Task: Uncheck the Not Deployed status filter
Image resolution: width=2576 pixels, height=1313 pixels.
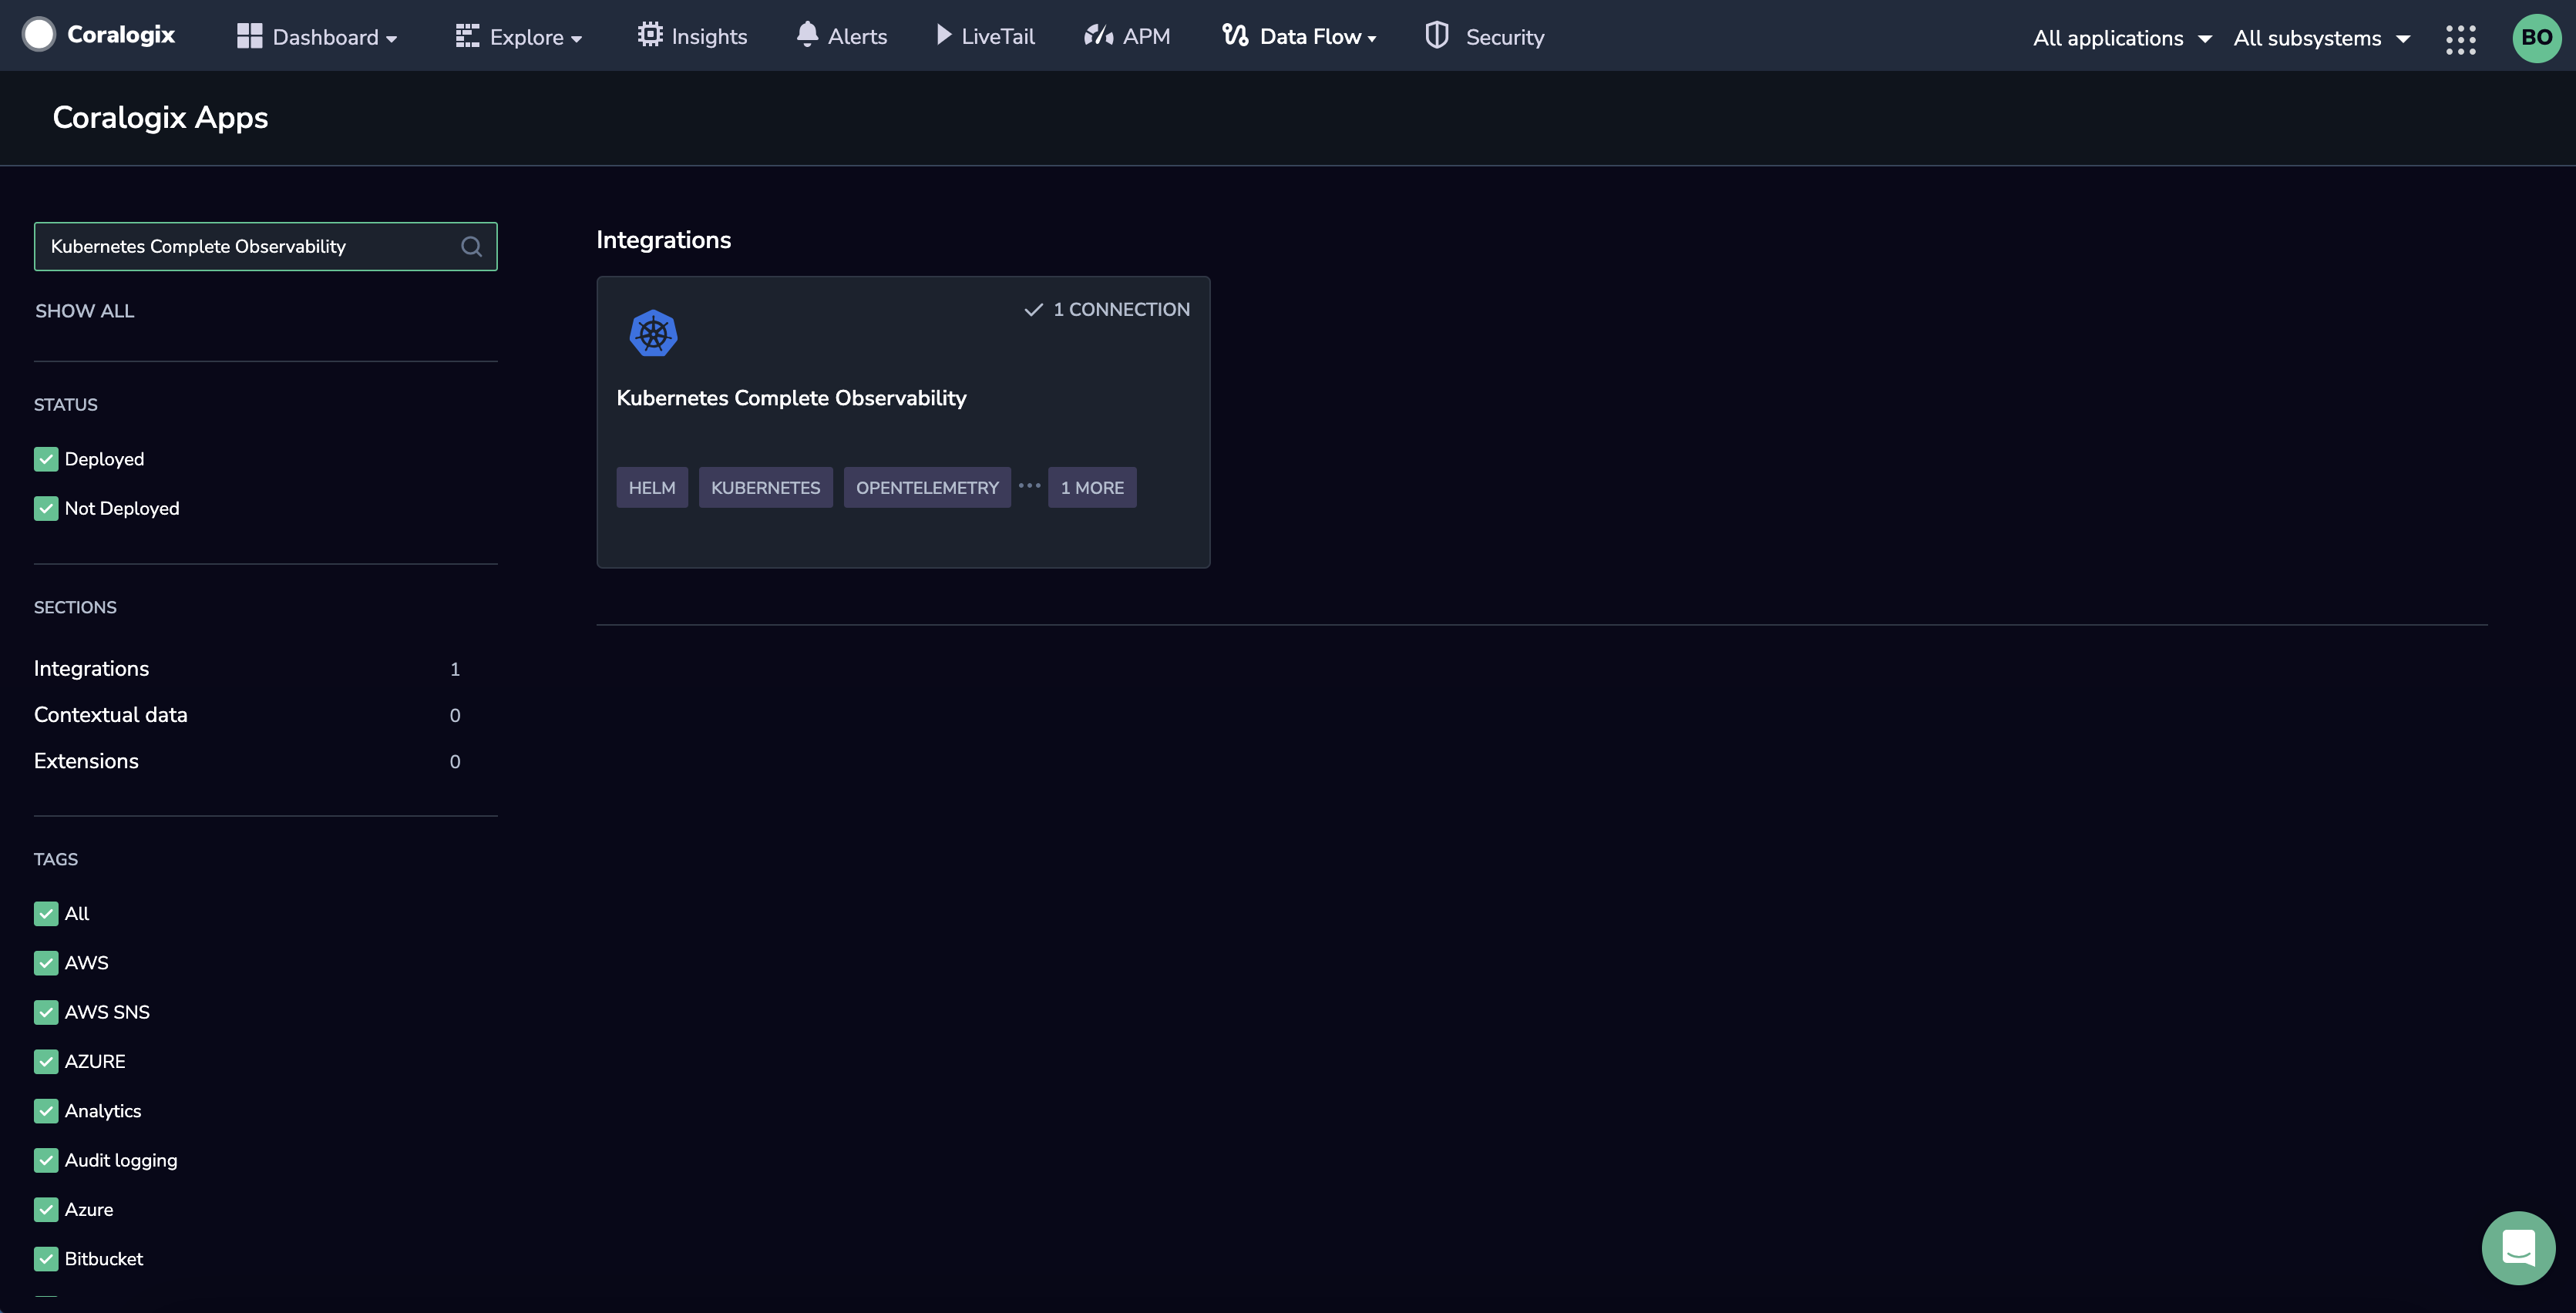Action: [46, 508]
